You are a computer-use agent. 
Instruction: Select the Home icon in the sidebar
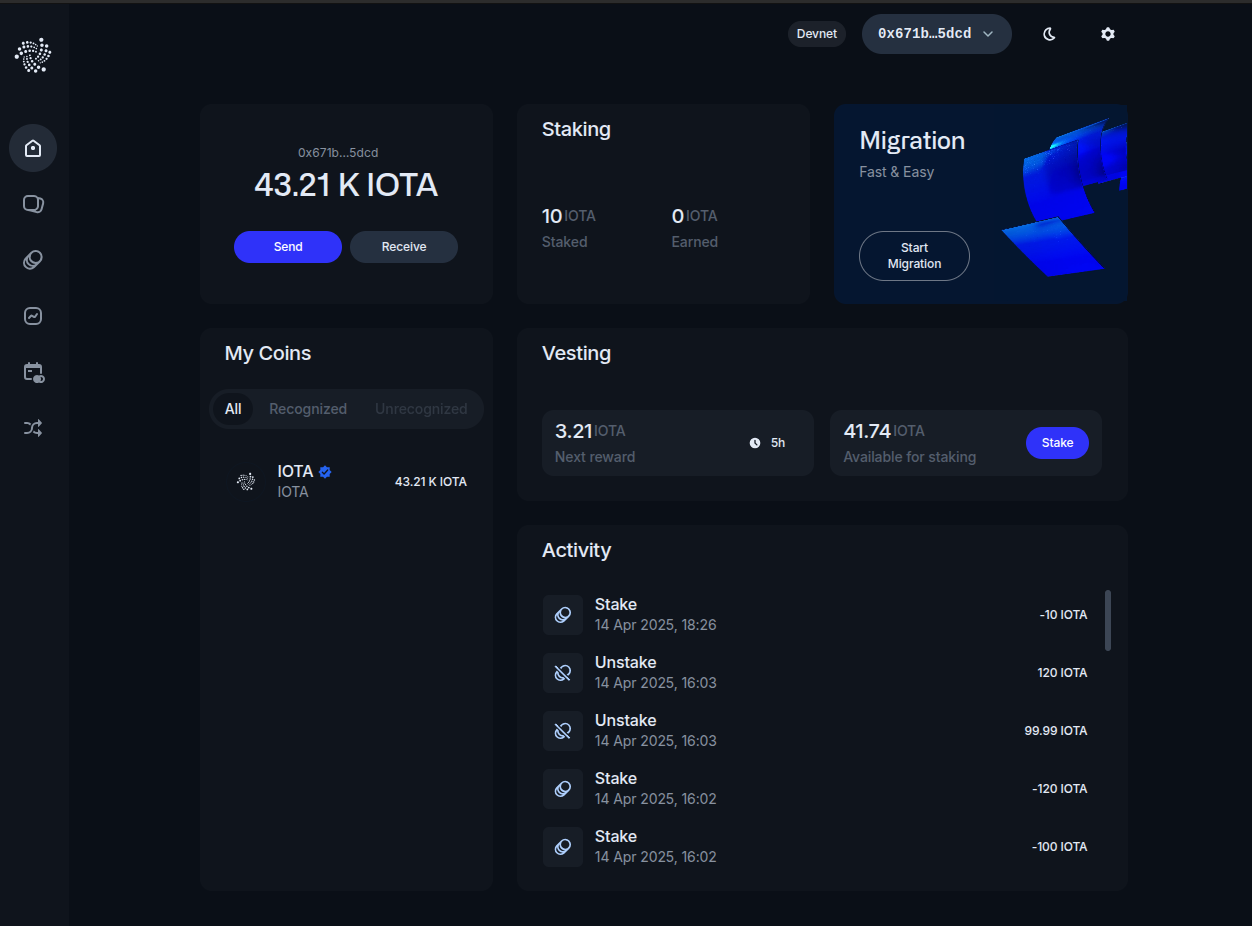[x=33, y=147]
